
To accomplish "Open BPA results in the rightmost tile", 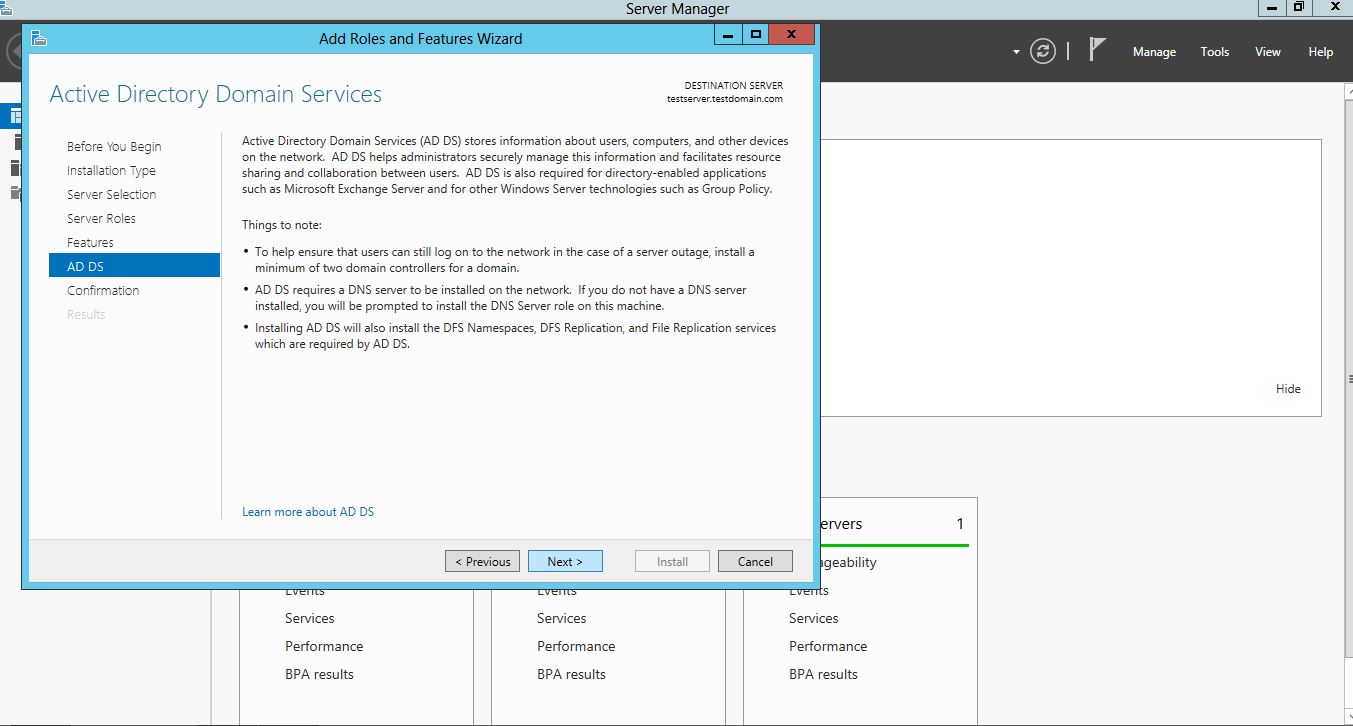I will coord(823,674).
